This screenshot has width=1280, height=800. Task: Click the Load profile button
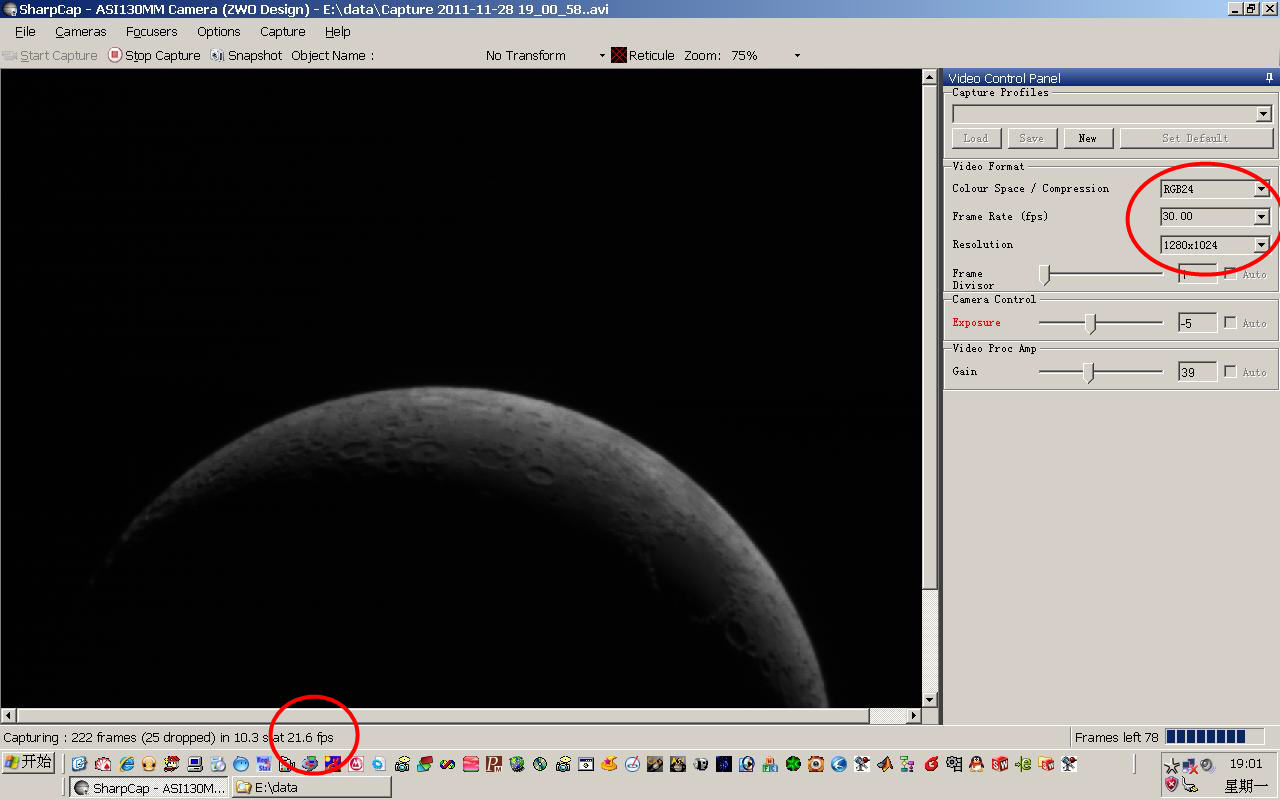click(x=976, y=138)
